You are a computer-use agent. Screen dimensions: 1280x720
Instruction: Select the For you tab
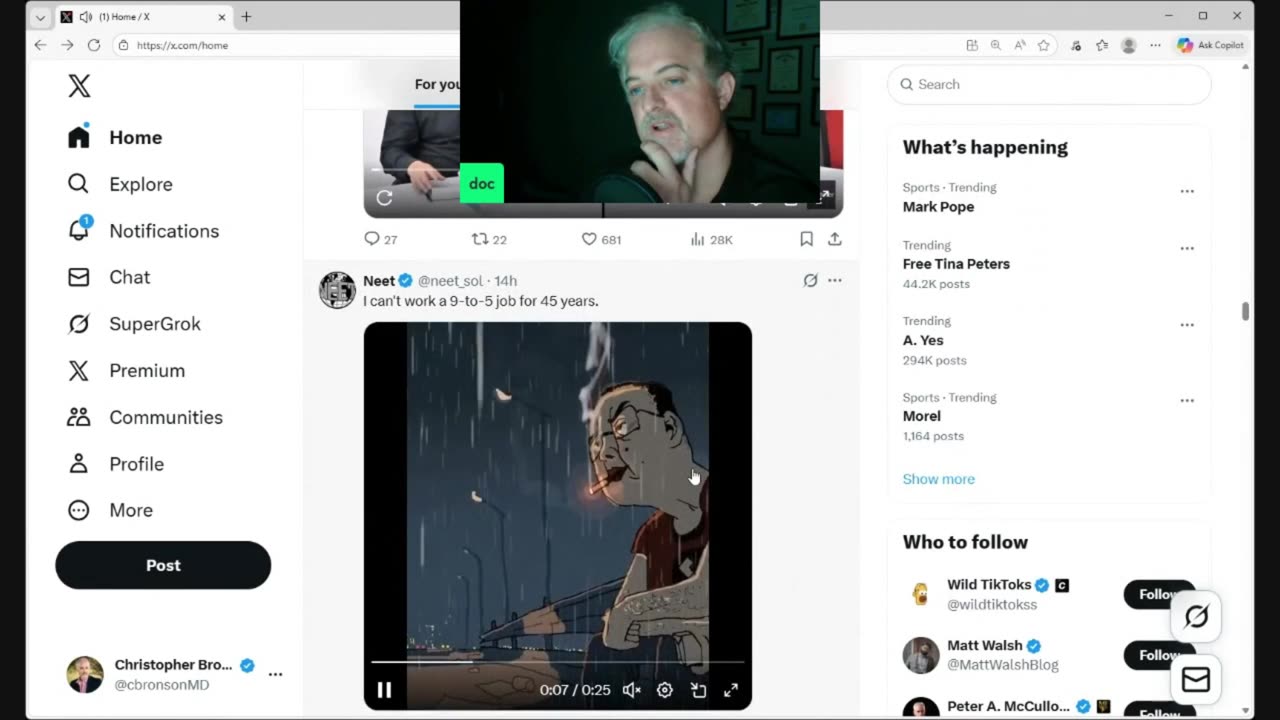click(438, 85)
